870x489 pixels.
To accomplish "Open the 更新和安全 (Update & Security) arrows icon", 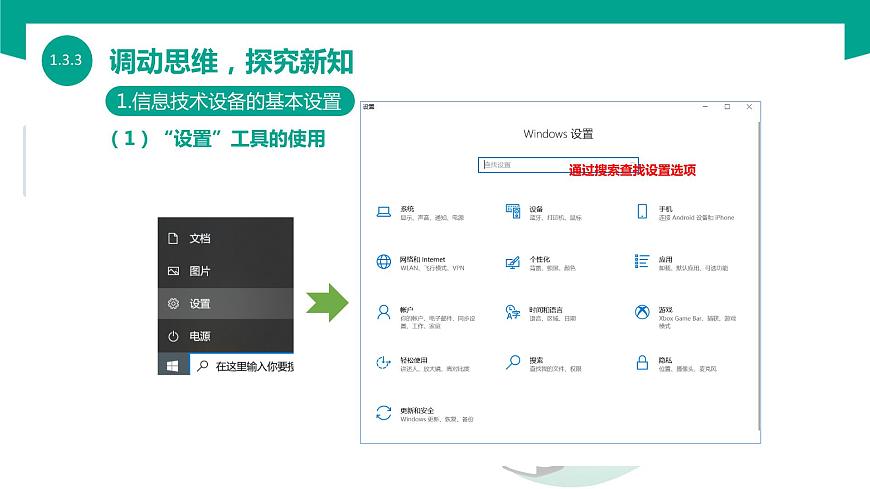I will coord(383,413).
